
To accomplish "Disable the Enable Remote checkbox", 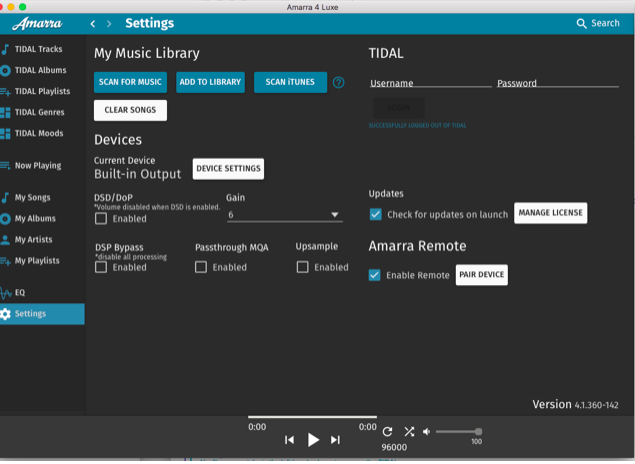I will (x=375, y=275).
